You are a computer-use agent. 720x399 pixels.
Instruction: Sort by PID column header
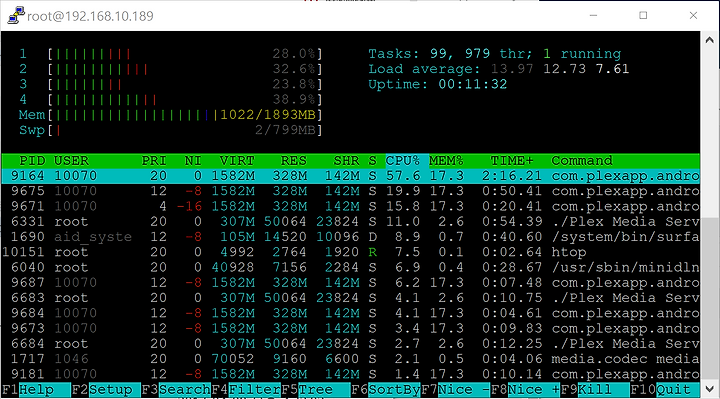tap(32, 161)
